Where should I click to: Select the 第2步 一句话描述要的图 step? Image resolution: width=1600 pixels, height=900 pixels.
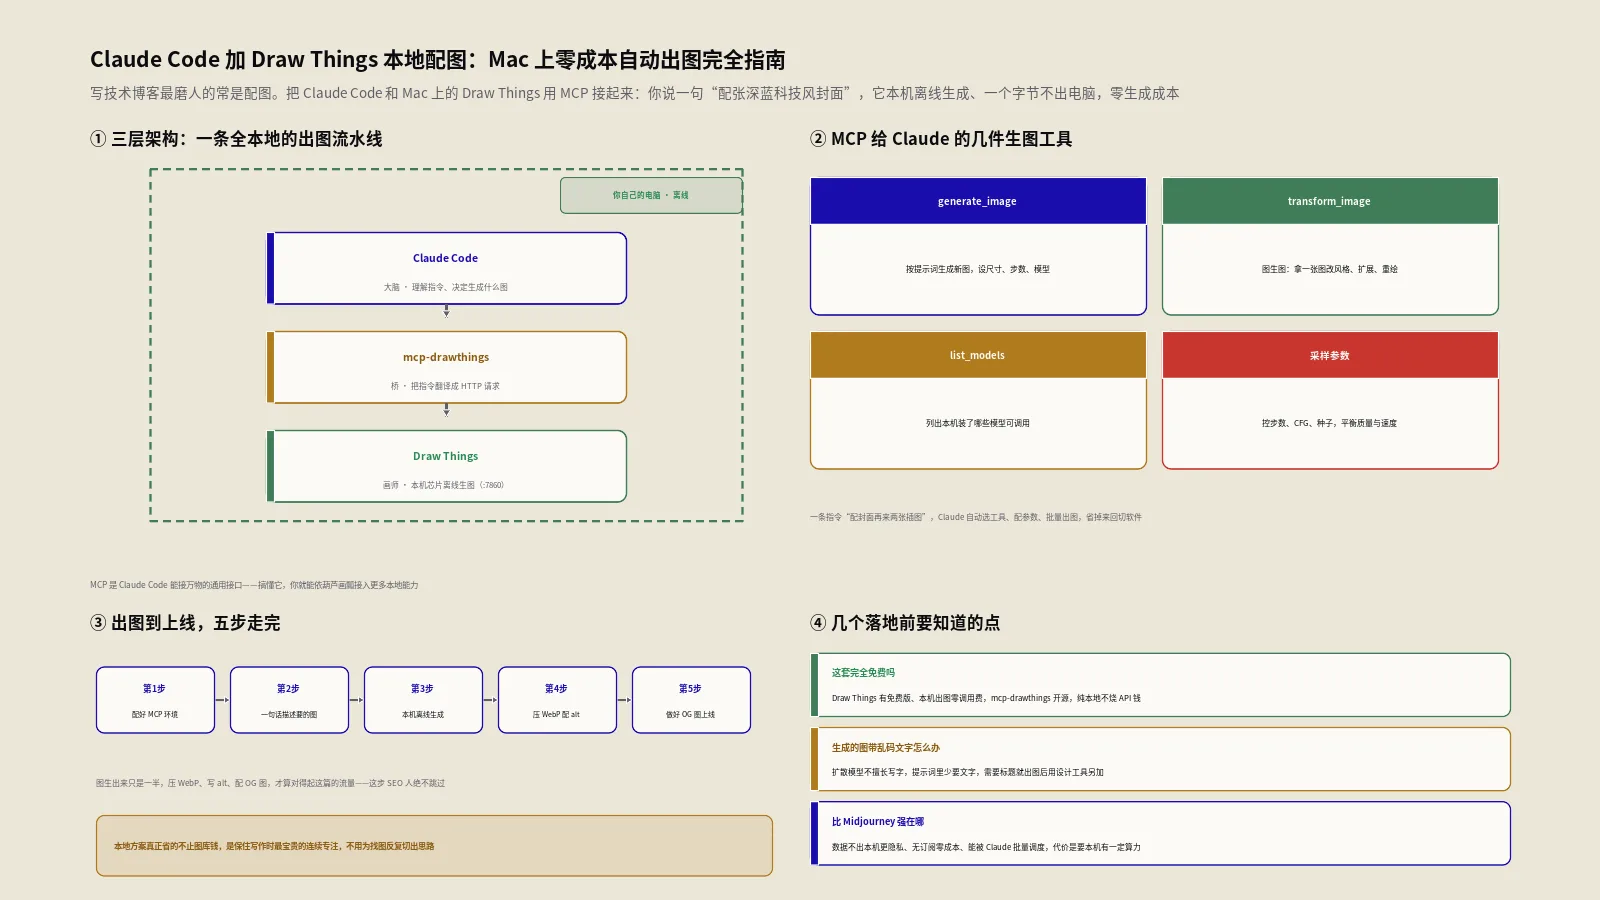coord(289,700)
